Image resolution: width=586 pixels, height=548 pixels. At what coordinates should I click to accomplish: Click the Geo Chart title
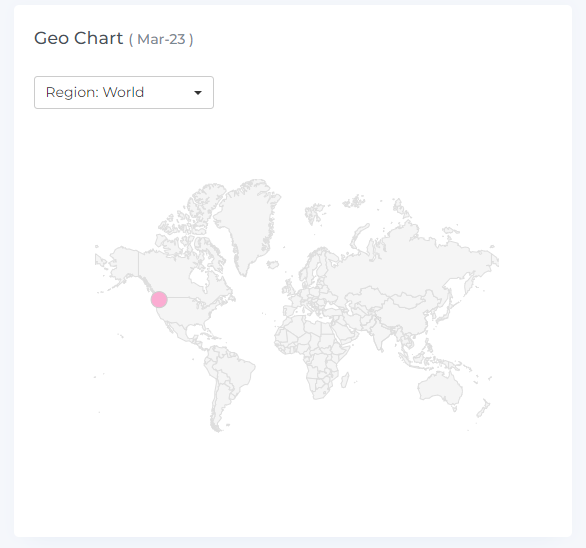point(78,38)
